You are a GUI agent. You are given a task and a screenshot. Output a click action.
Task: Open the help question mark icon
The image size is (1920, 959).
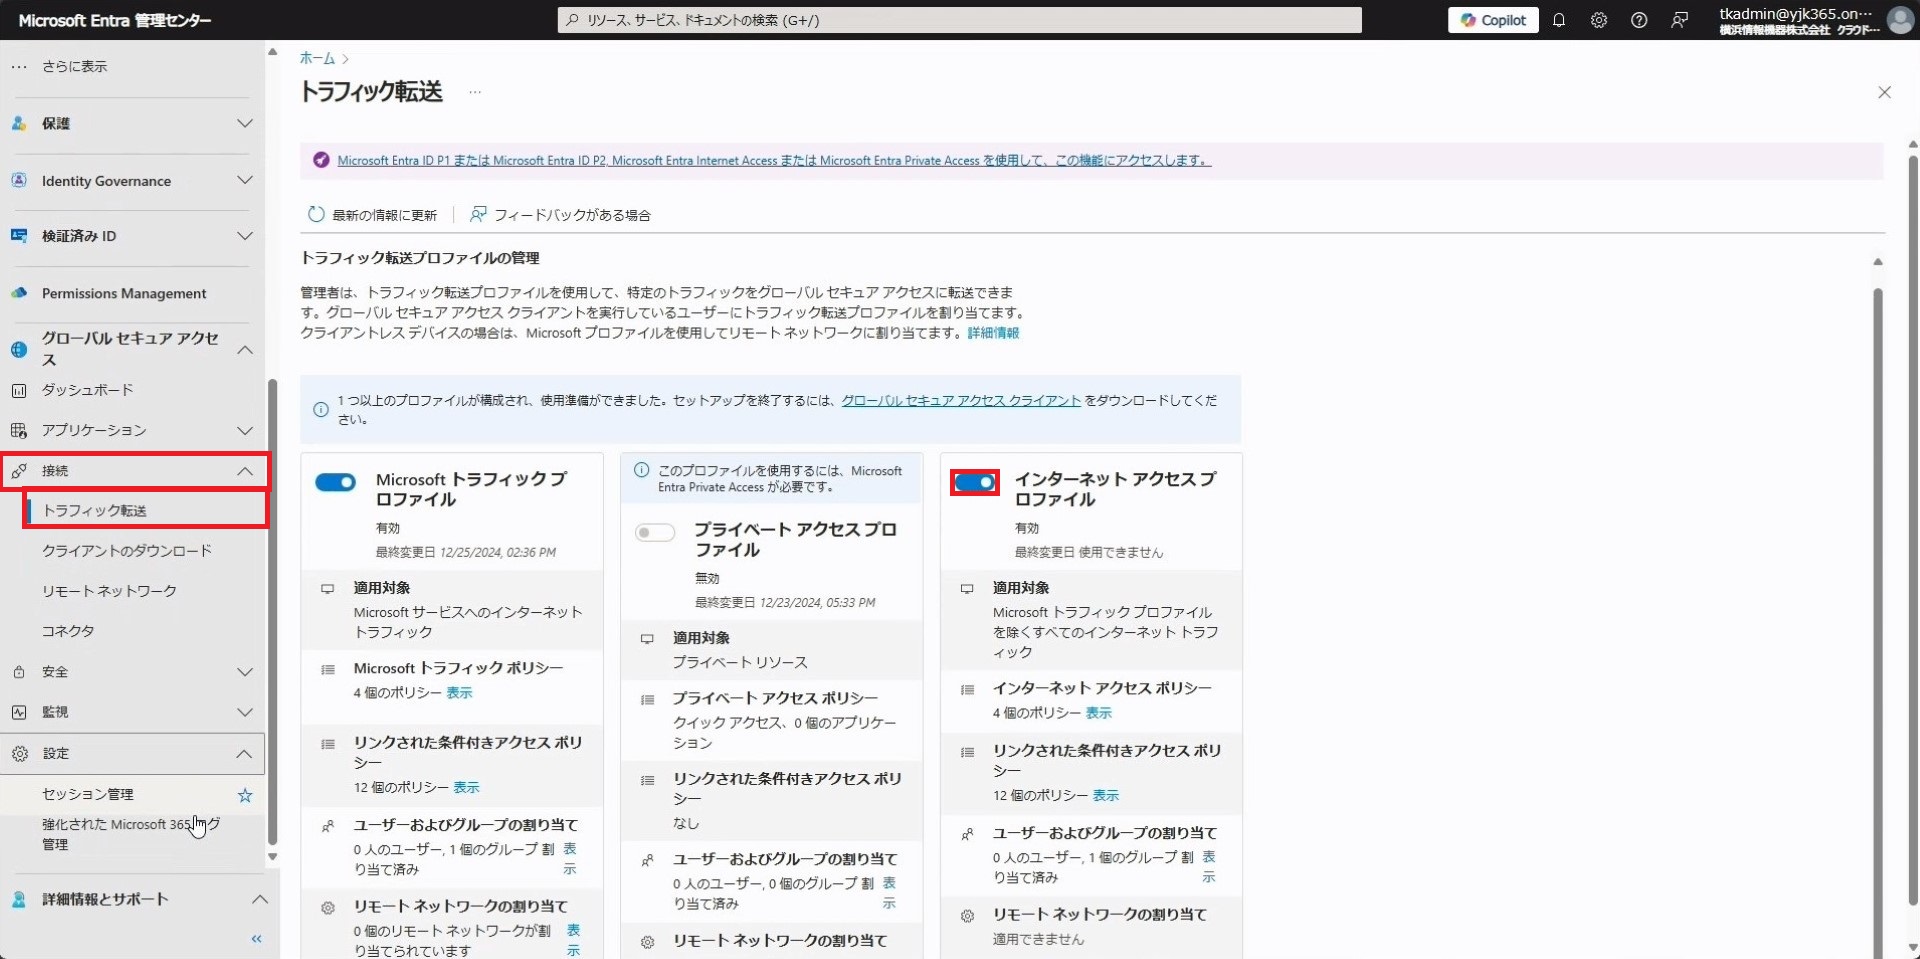click(x=1639, y=20)
